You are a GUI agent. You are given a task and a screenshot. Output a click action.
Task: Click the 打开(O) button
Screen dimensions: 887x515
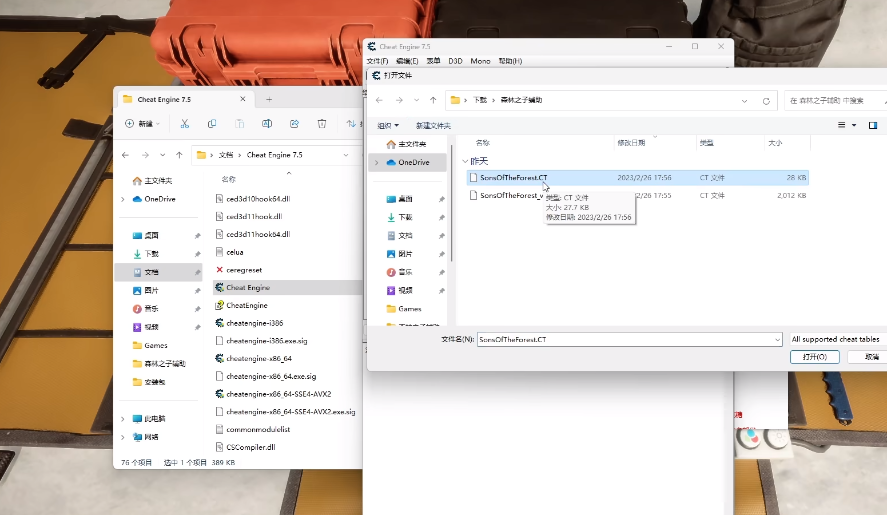[814, 356]
